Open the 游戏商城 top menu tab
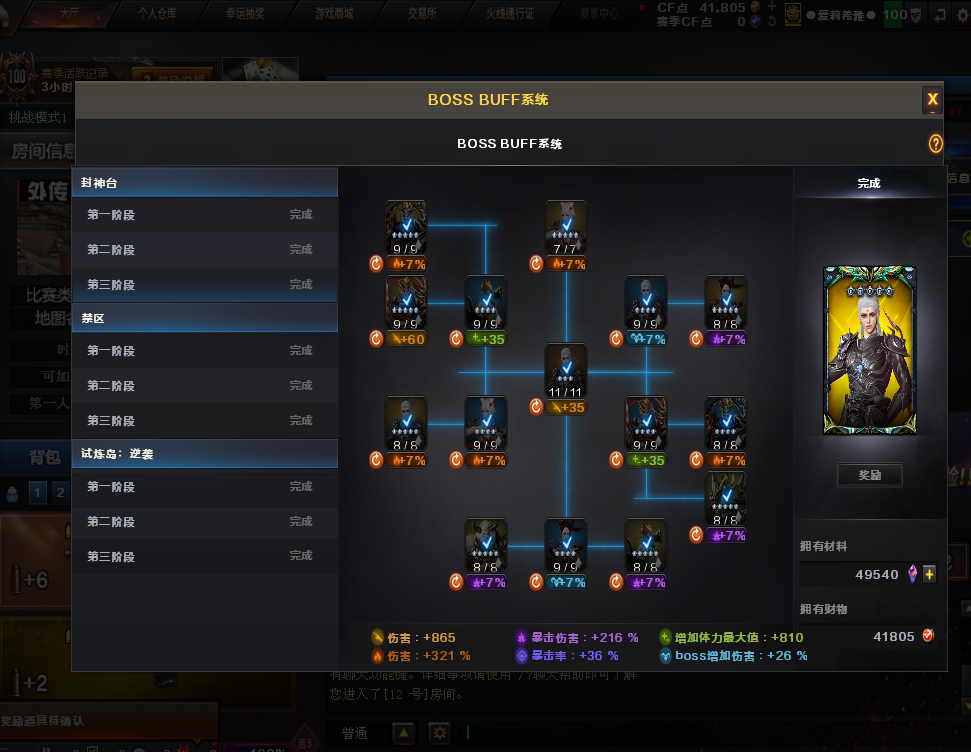The image size is (971, 752). [334, 14]
